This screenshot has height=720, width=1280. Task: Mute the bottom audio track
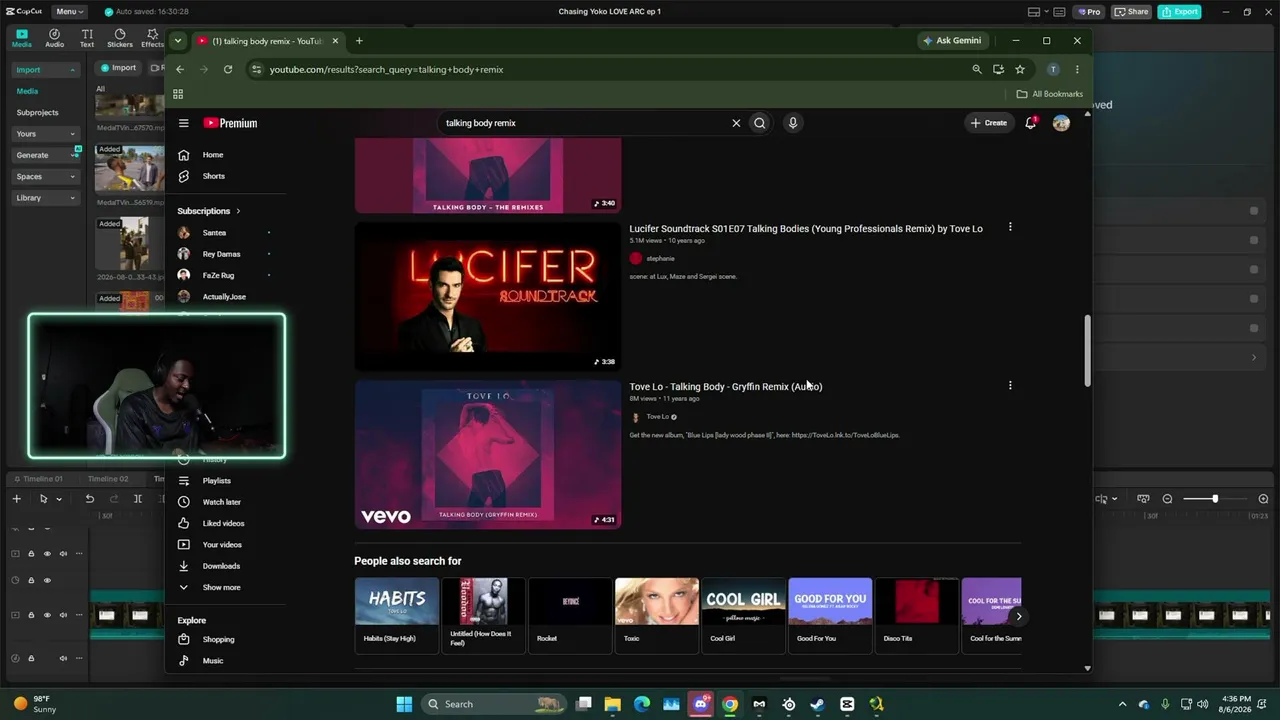(63, 658)
